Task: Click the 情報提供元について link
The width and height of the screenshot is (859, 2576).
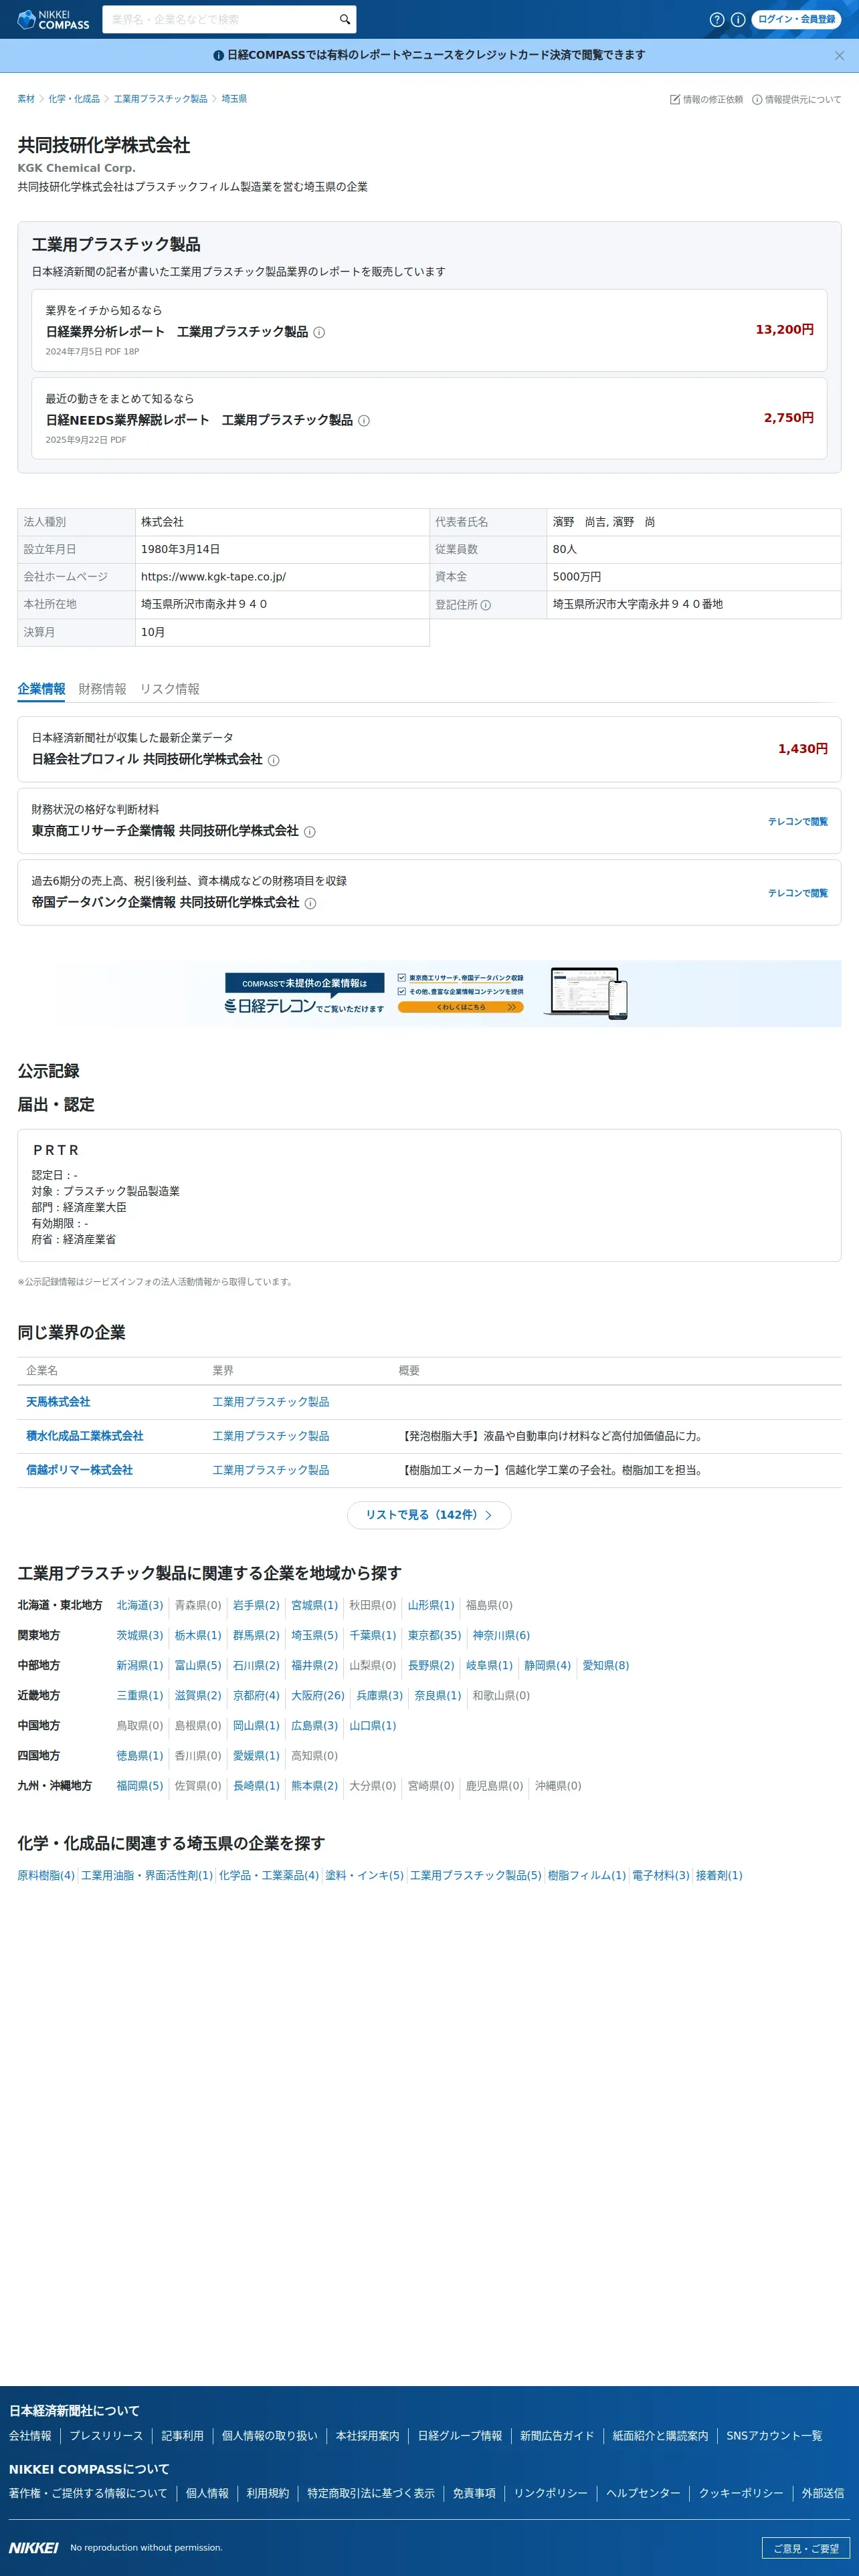Action: coord(796,99)
